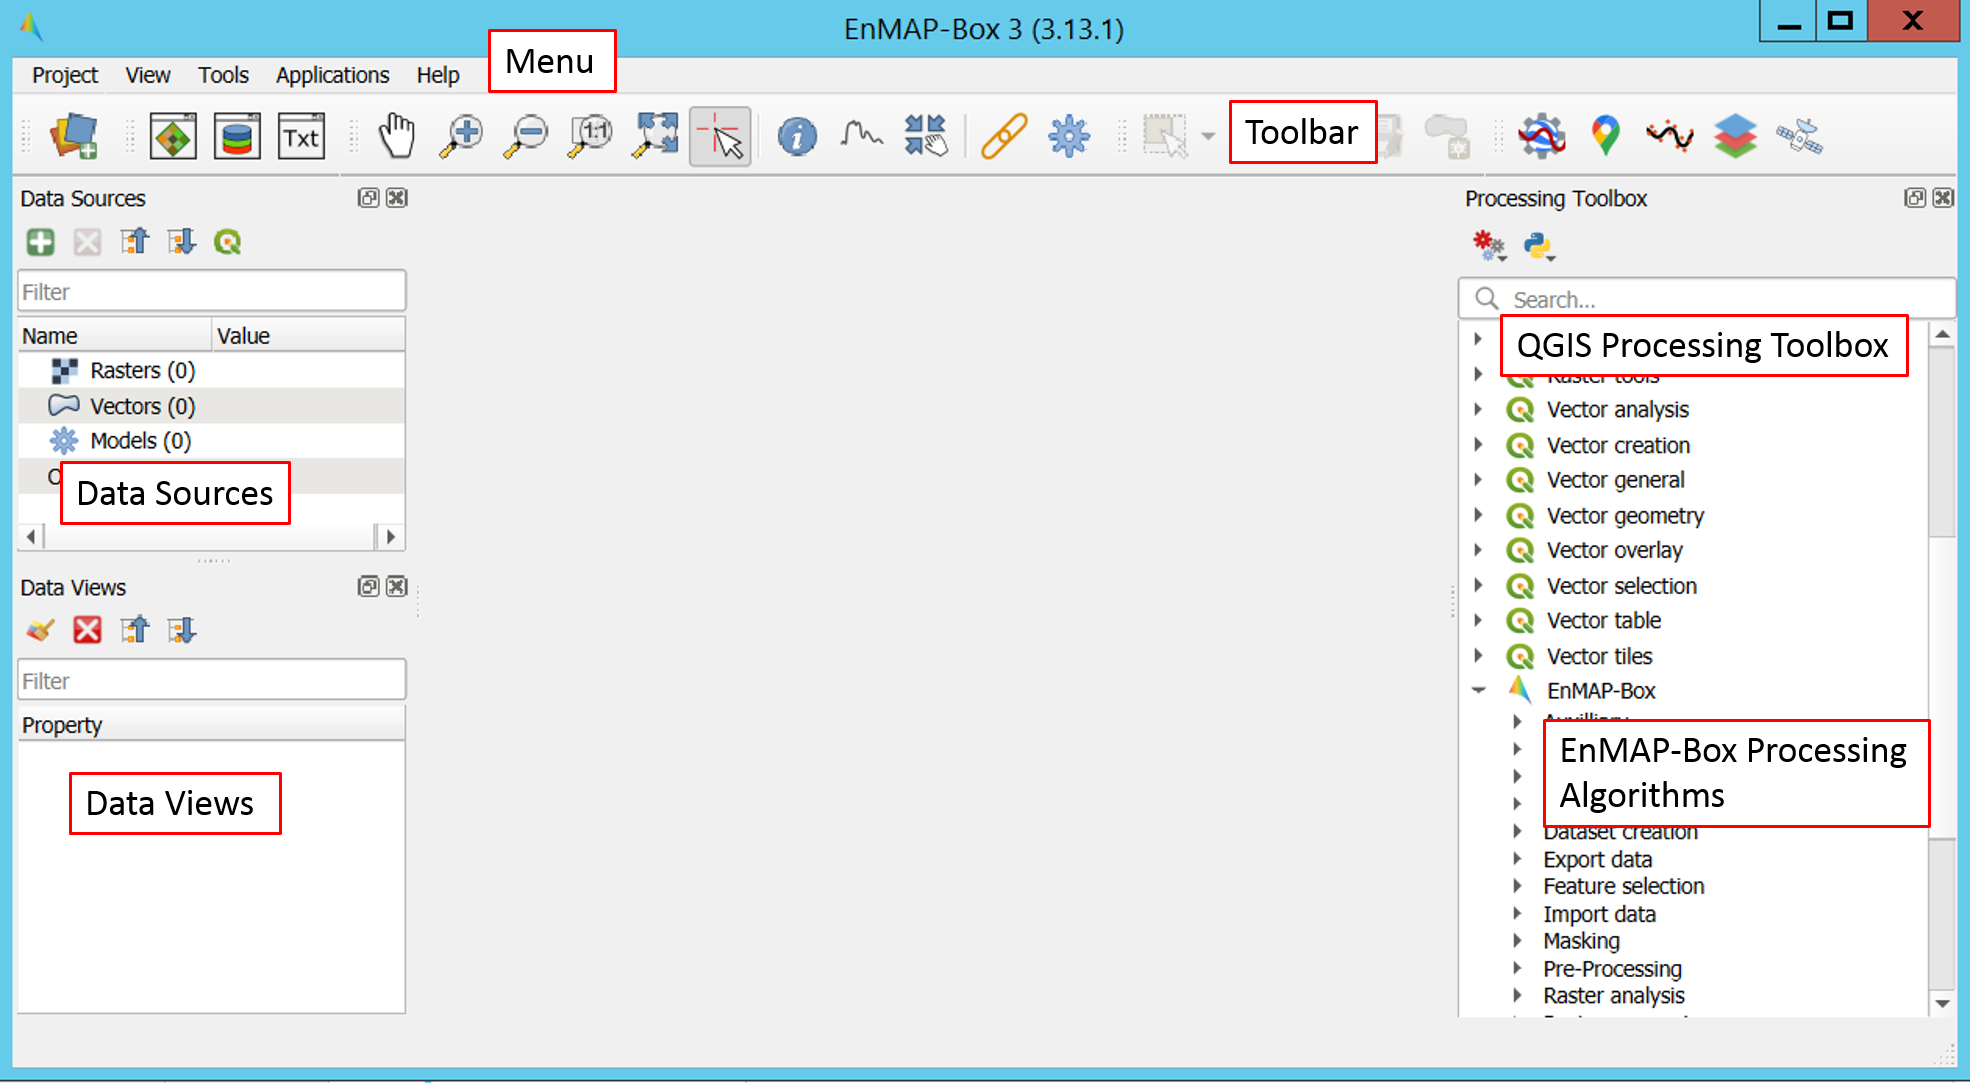
Task: Click the add data source toolbar icon
Action: pos(75,136)
